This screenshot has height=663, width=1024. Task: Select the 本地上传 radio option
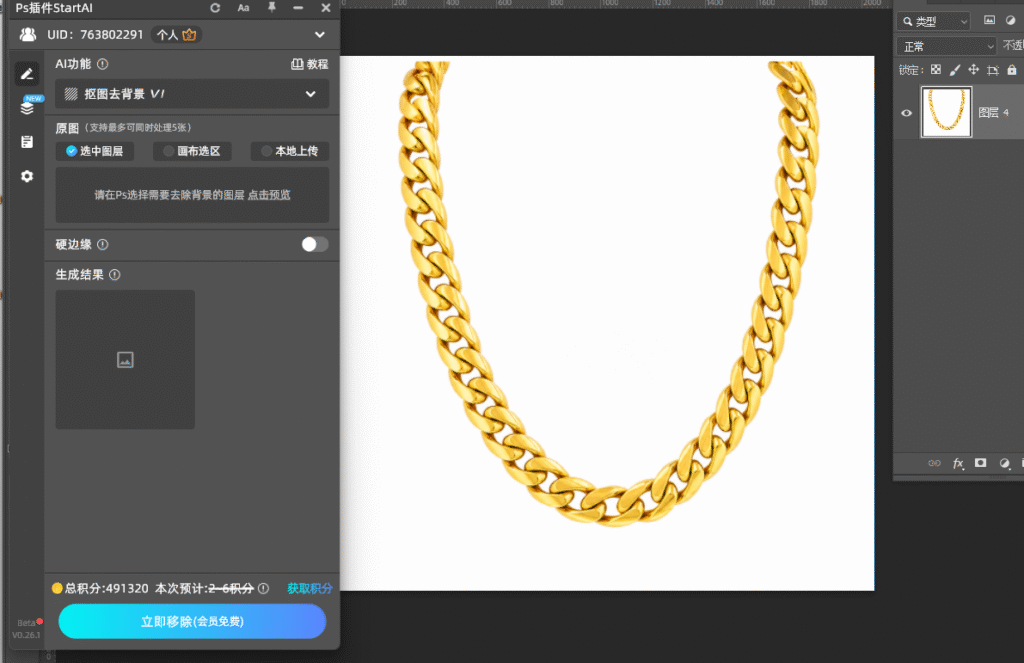coord(290,151)
